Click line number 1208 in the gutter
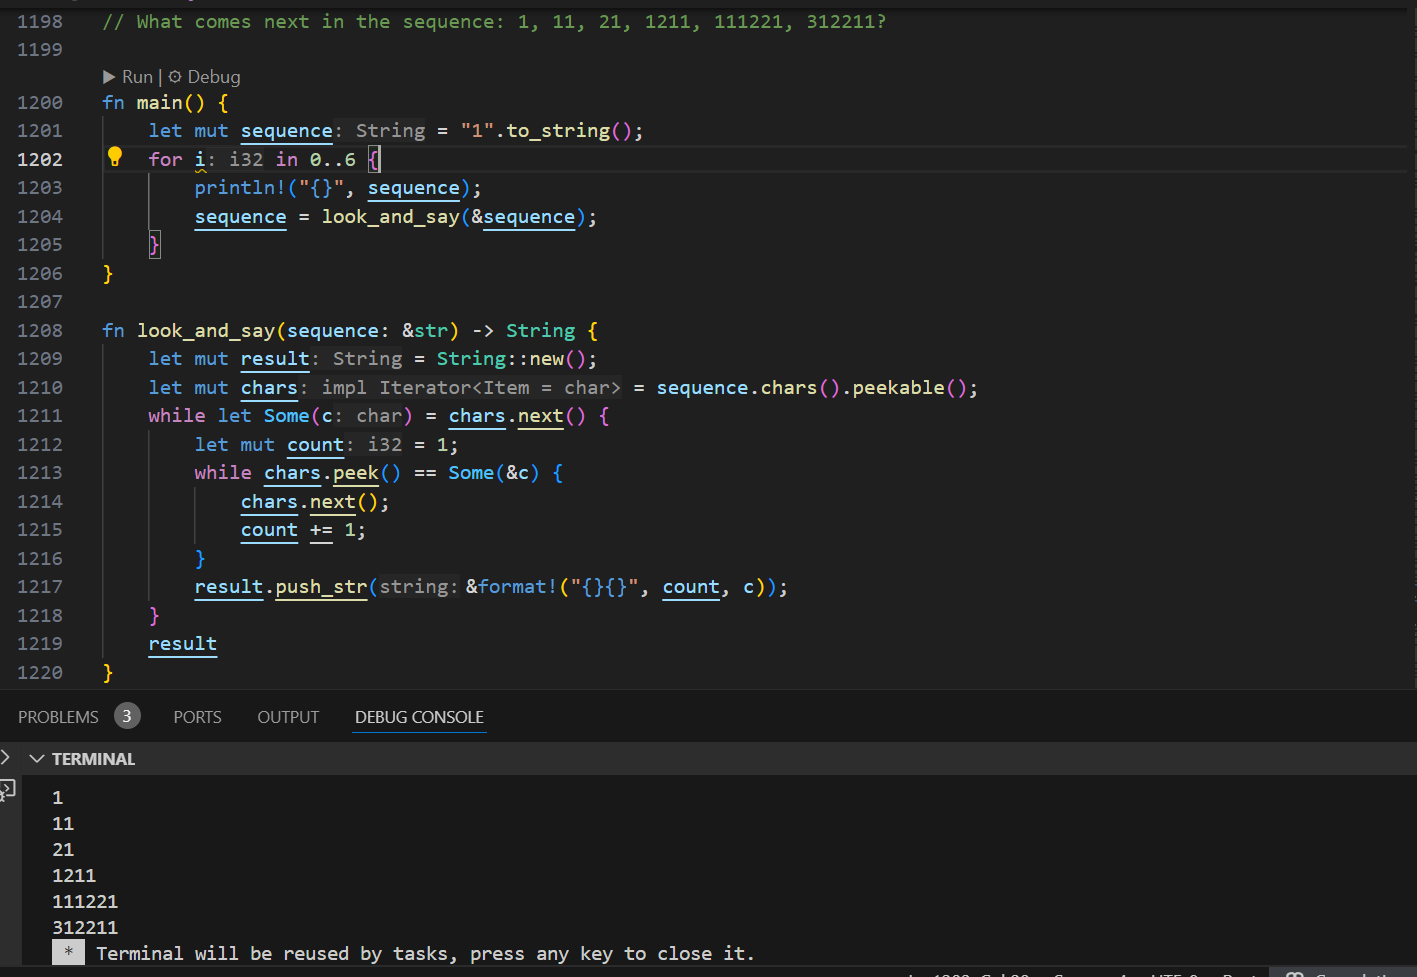 [40, 331]
